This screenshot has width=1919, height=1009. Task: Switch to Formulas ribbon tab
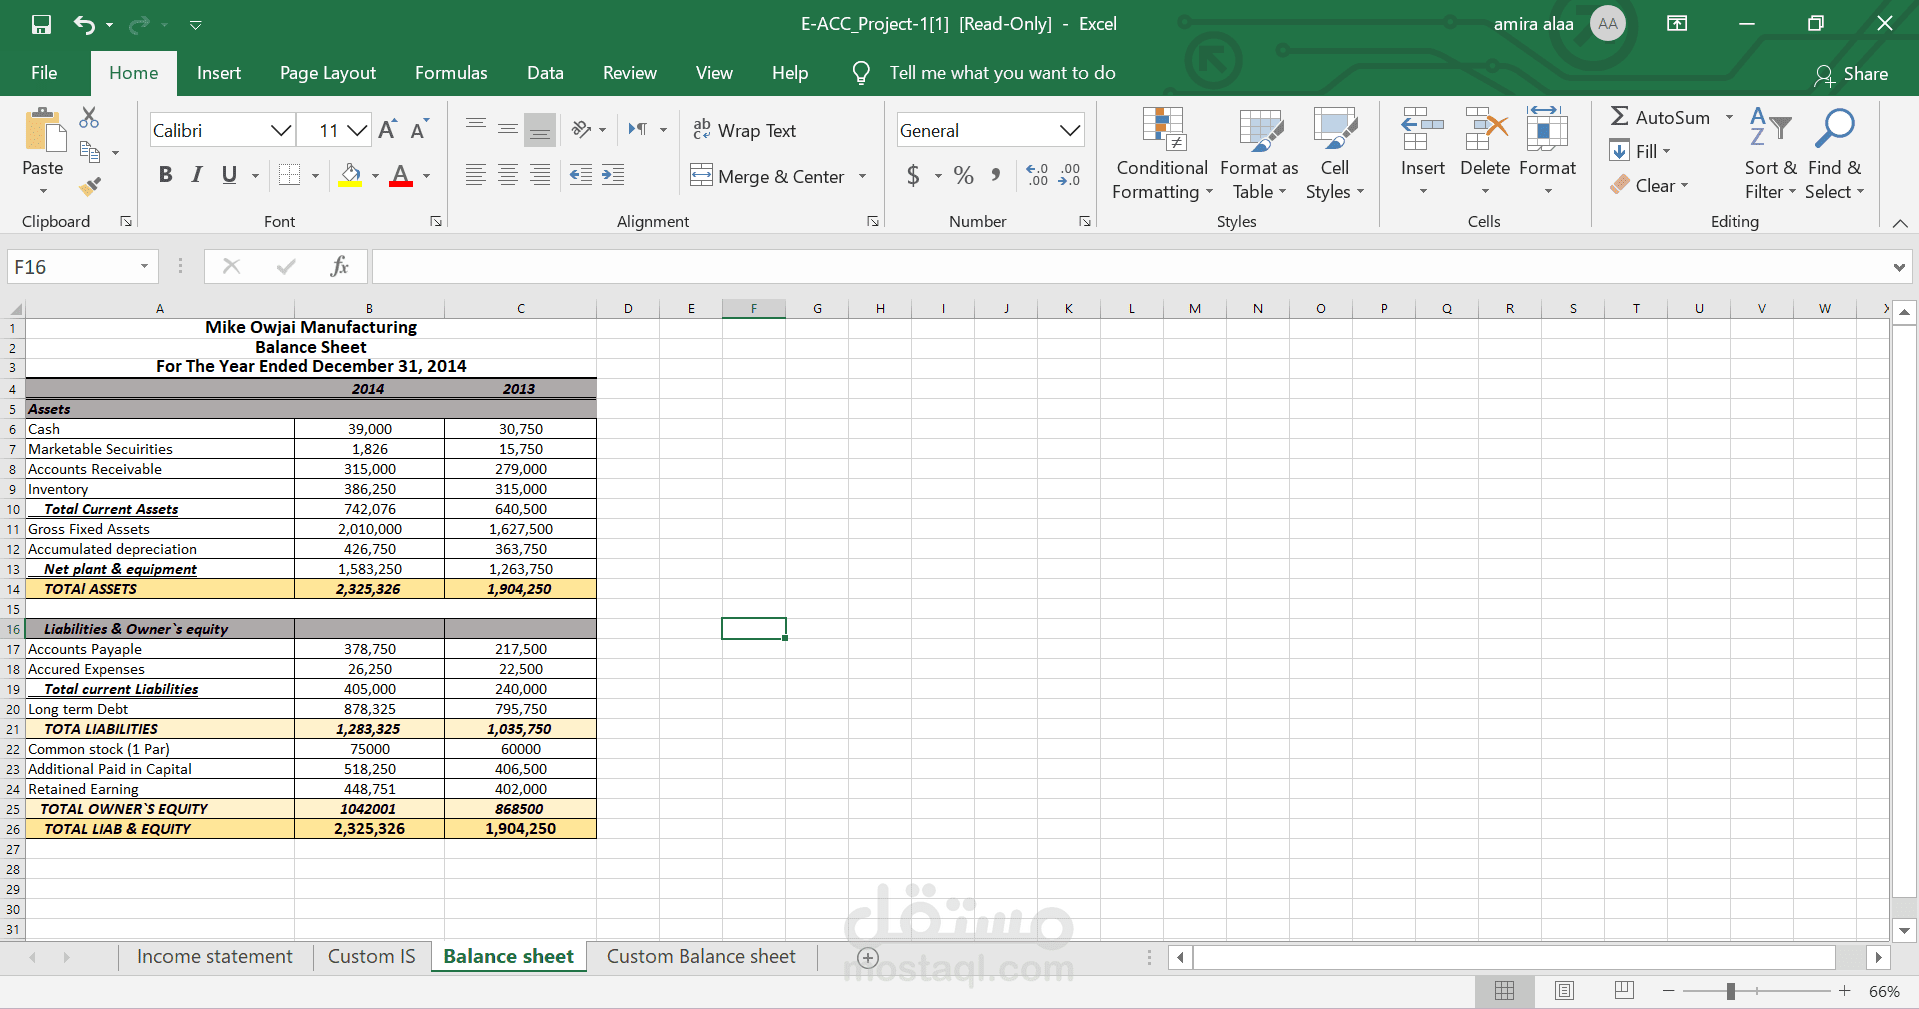pos(451,73)
